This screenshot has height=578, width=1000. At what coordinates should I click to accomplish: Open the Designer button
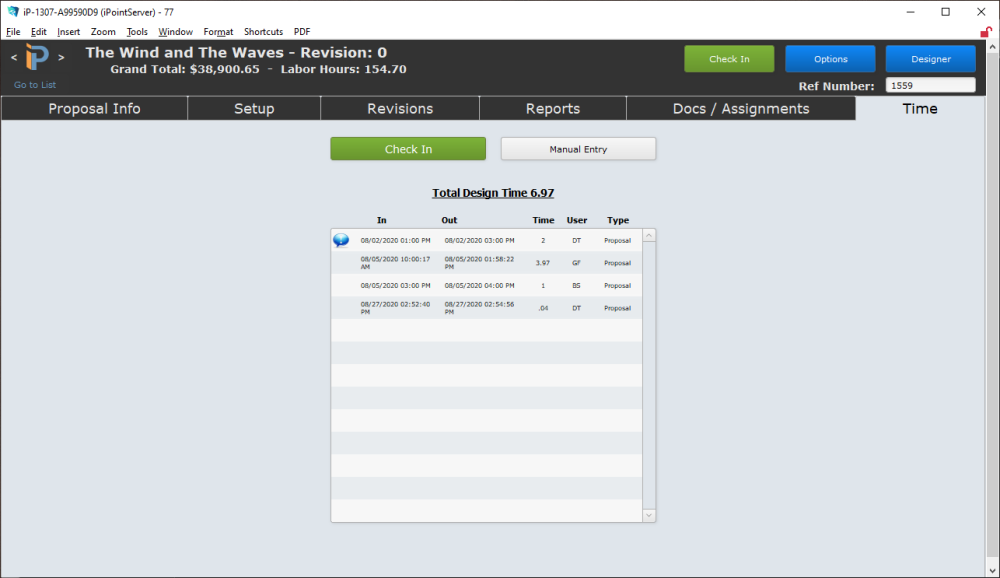[930, 59]
